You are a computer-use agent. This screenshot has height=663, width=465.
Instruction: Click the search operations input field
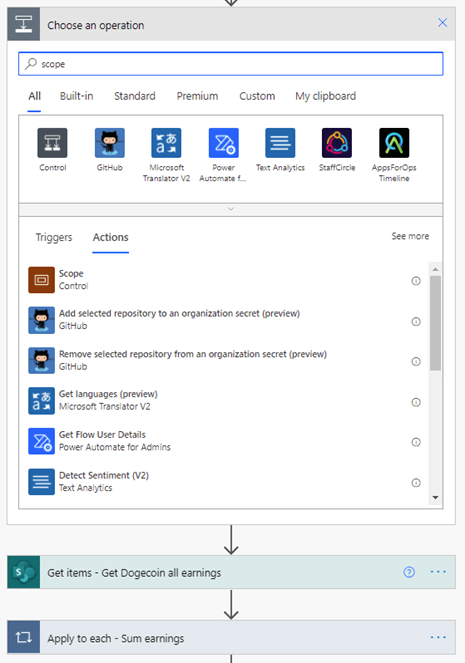pos(231,64)
